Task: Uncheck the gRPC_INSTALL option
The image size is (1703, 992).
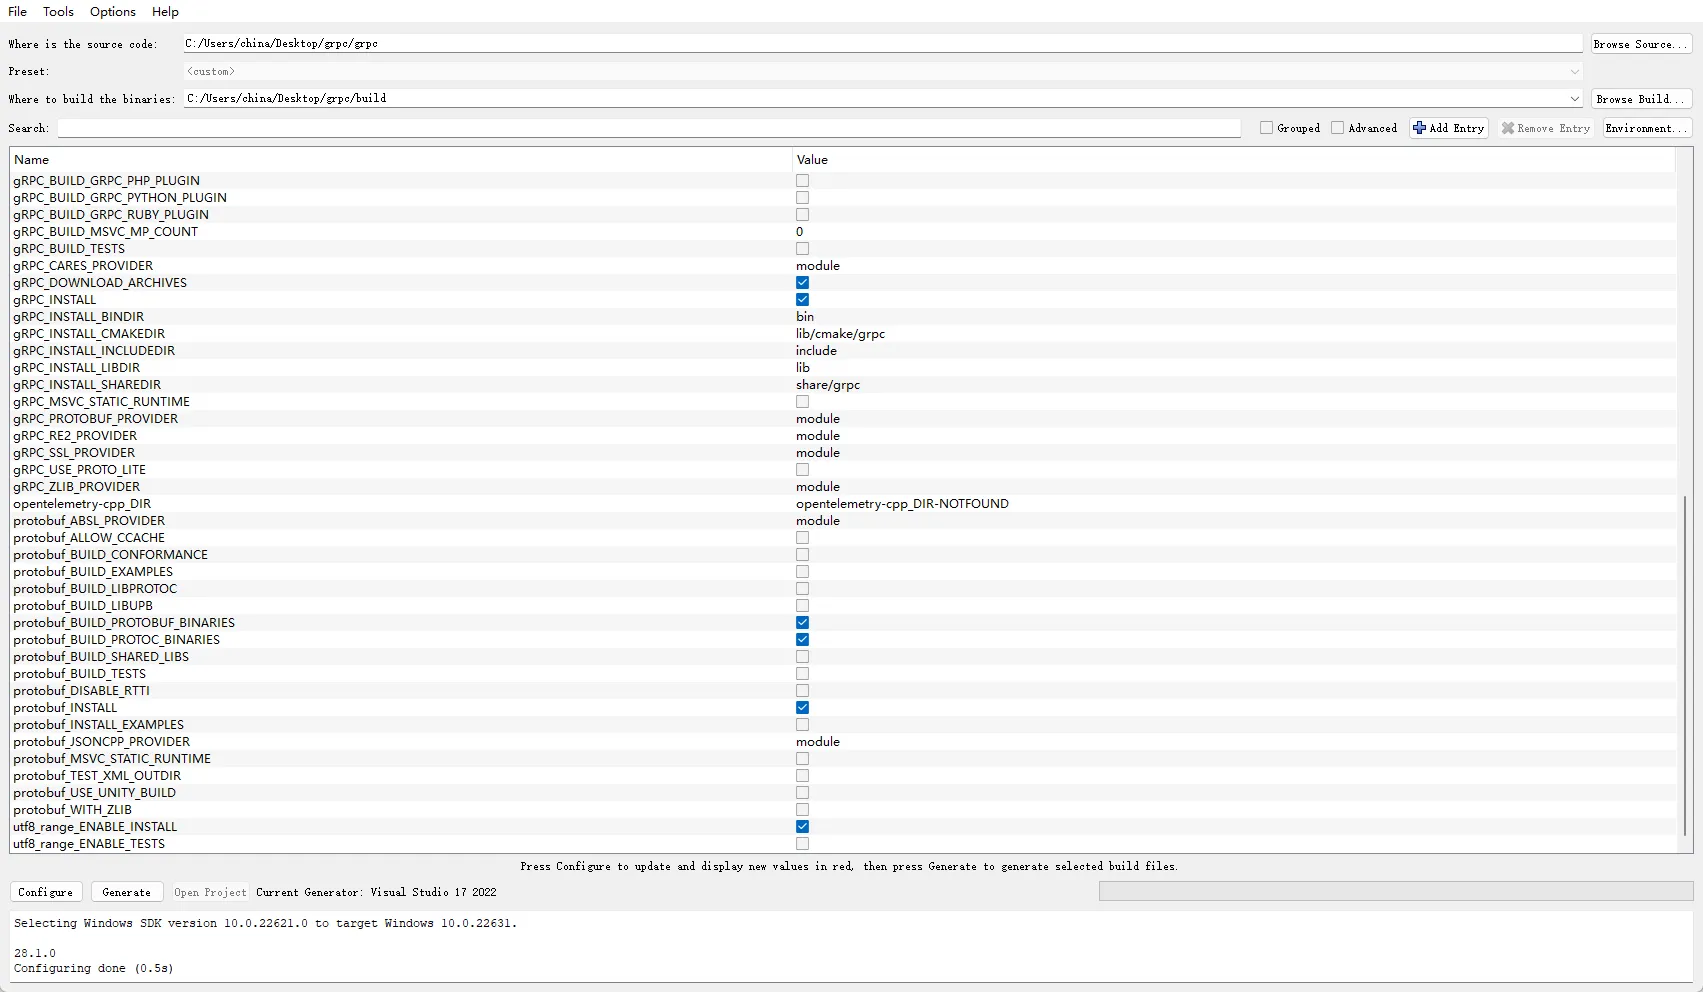Action: tap(802, 300)
